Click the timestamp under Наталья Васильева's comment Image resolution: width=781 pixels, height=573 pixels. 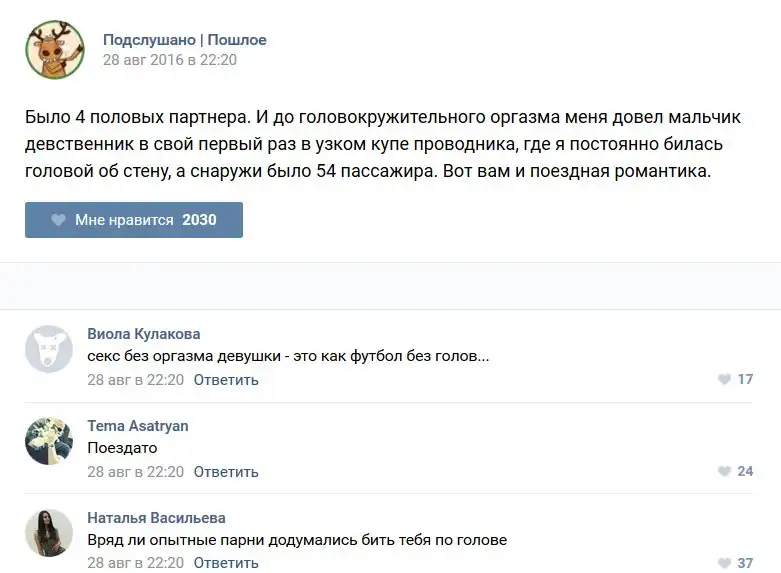tap(135, 563)
